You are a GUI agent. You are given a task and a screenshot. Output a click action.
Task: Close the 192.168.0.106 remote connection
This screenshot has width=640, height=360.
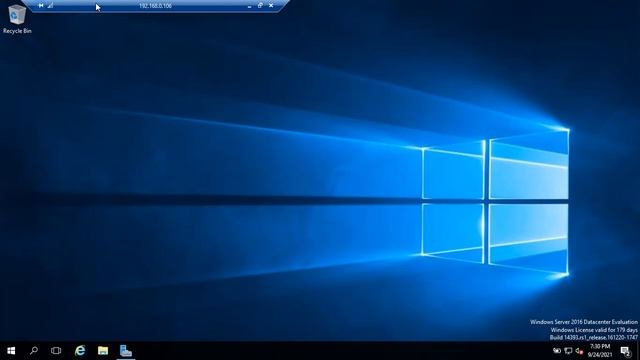pyautogui.click(x=271, y=6)
